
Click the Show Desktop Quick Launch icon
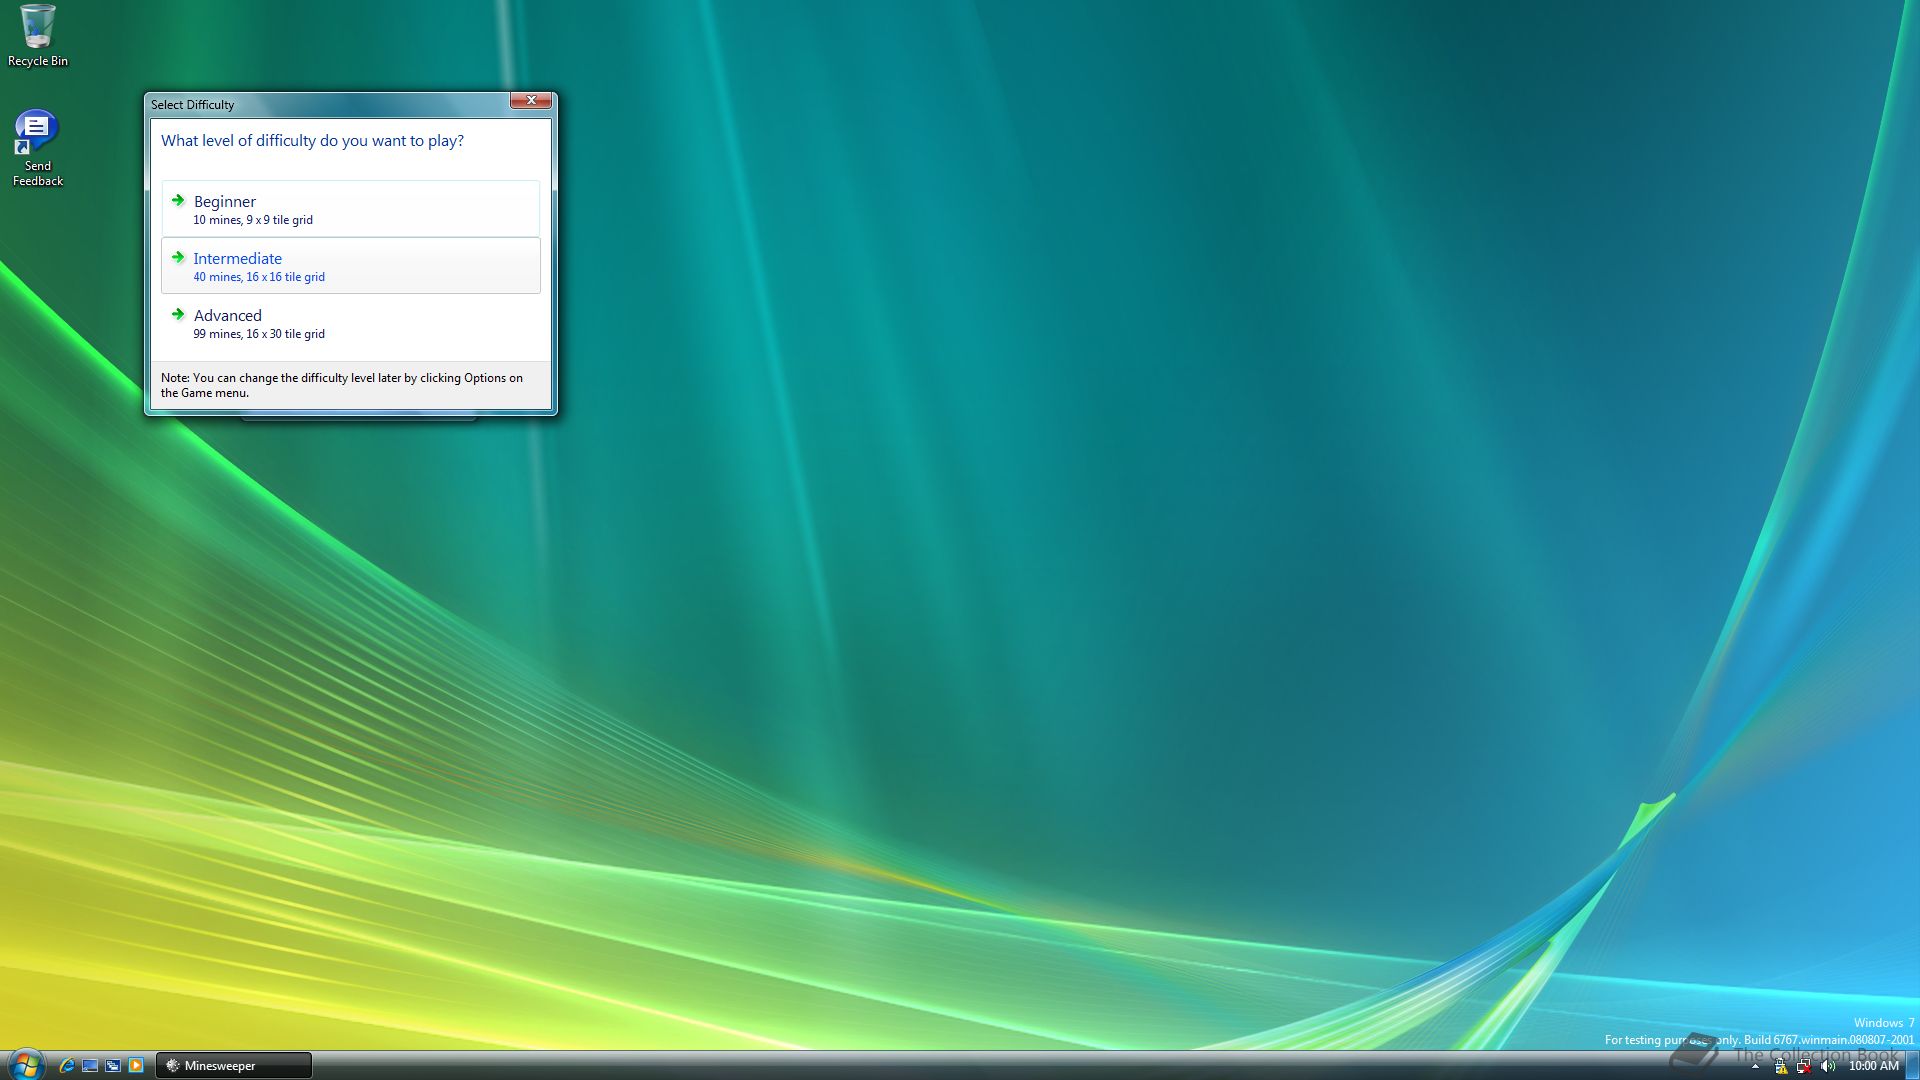[x=90, y=1066]
